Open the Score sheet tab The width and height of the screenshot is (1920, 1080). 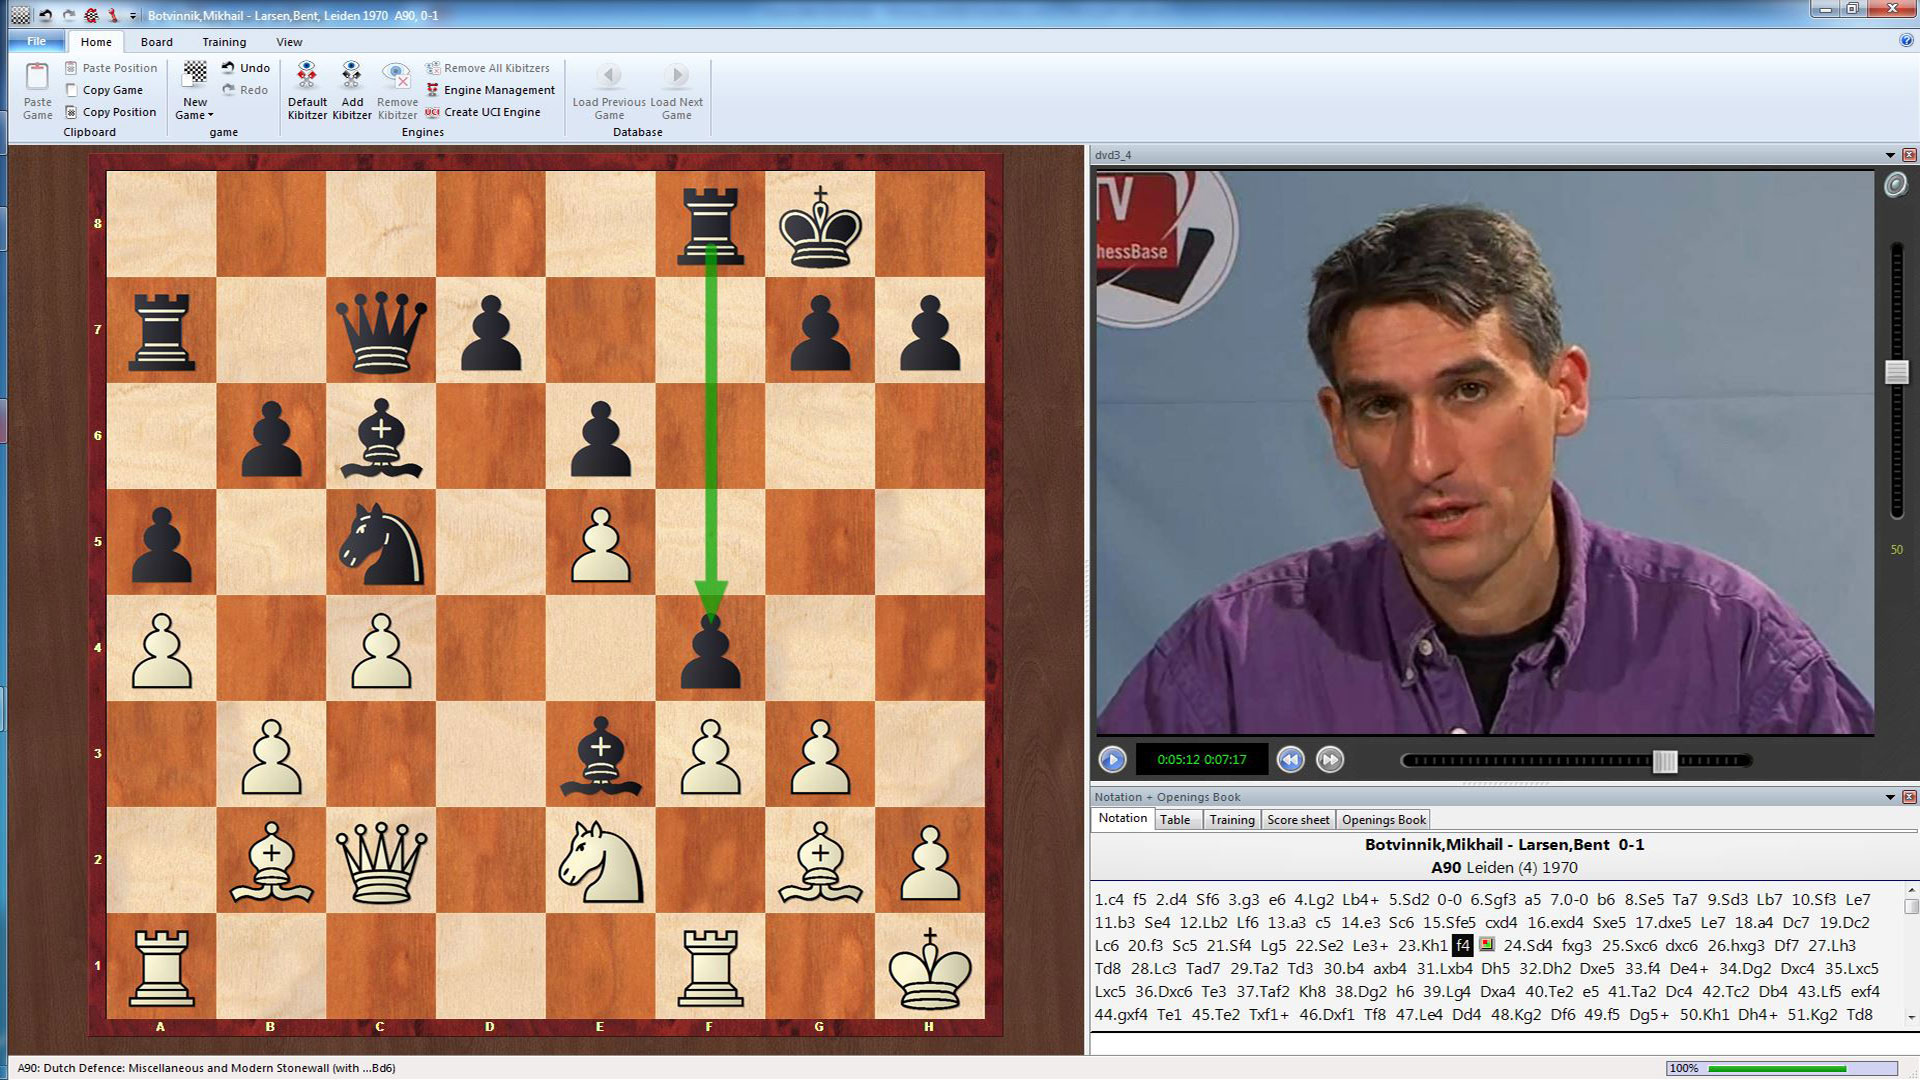click(1297, 819)
